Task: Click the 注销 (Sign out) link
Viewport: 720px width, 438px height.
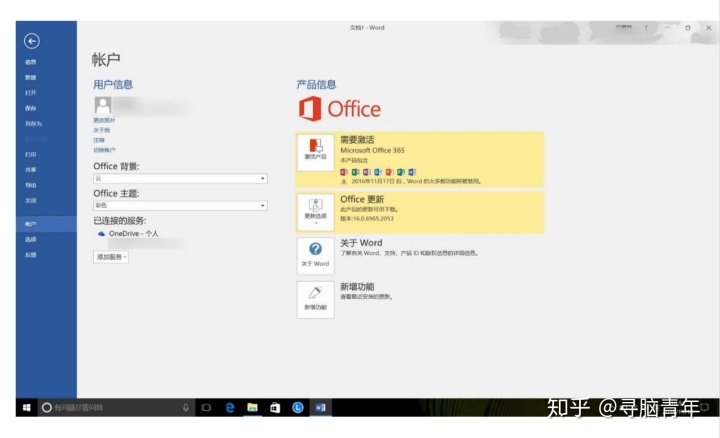Action: pos(99,140)
